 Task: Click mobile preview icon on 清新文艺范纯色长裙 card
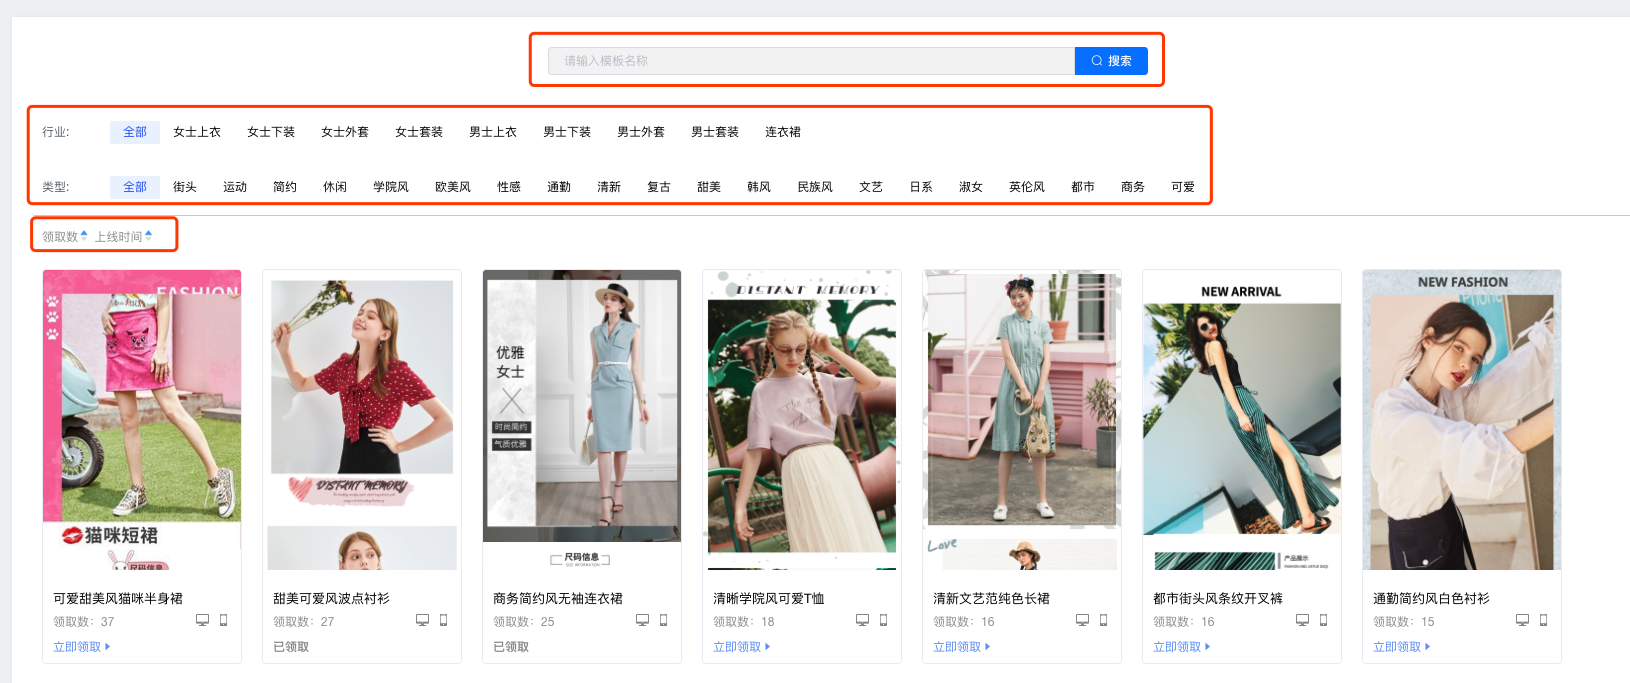click(1103, 620)
